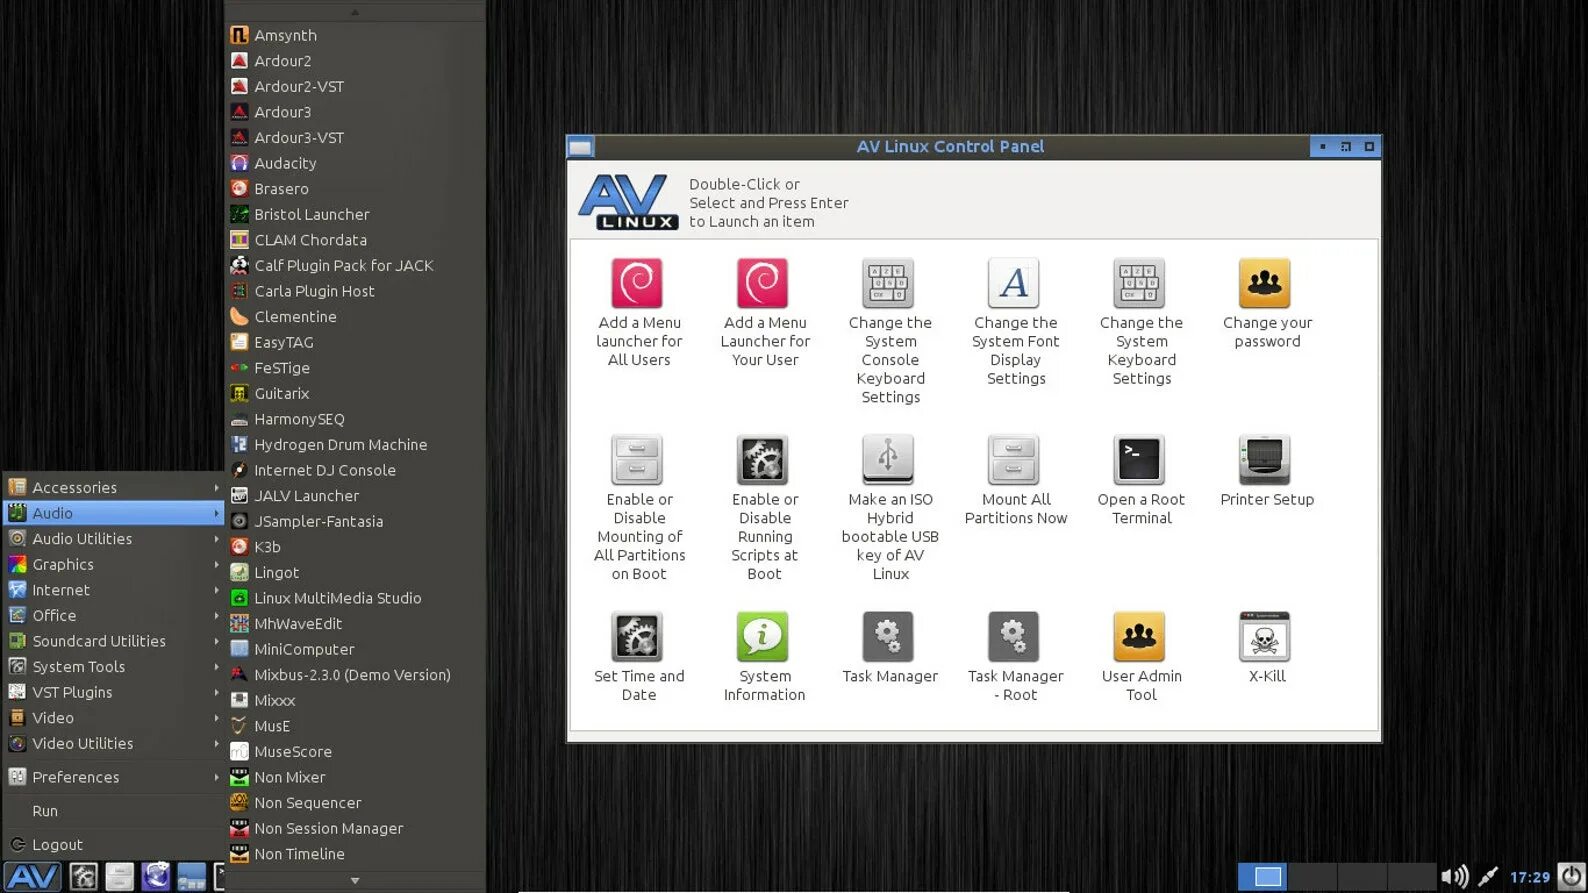Screen dimensions: 1588x893
Task: Launch Clementine music player
Action: pyautogui.click(x=355, y=316)
